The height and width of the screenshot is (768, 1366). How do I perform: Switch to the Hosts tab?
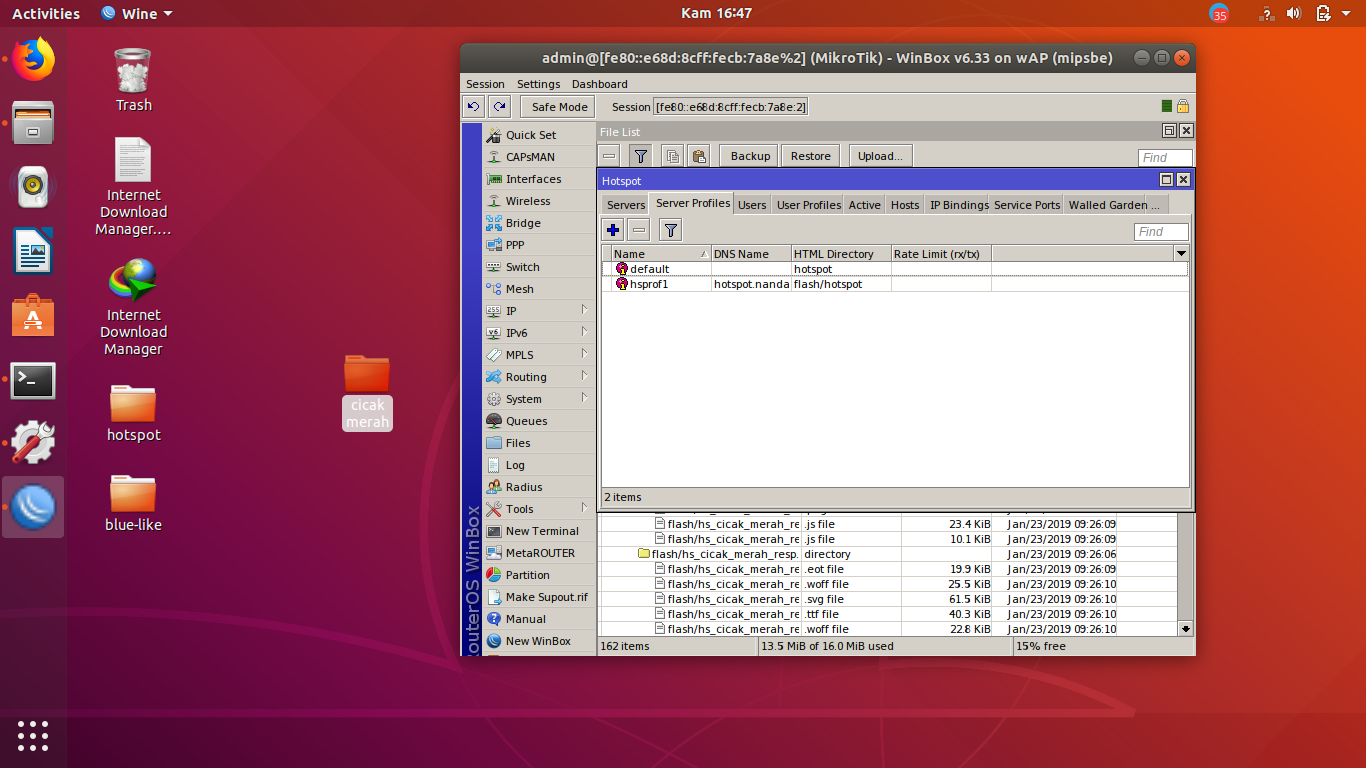pos(905,204)
